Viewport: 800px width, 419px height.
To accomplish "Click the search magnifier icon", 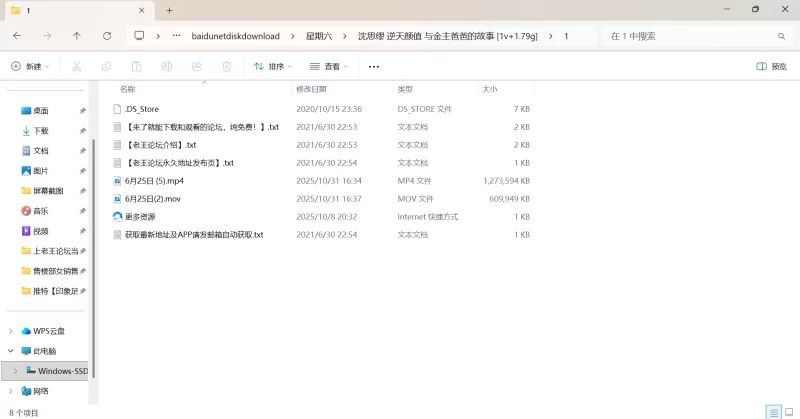I will pos(781,36).
